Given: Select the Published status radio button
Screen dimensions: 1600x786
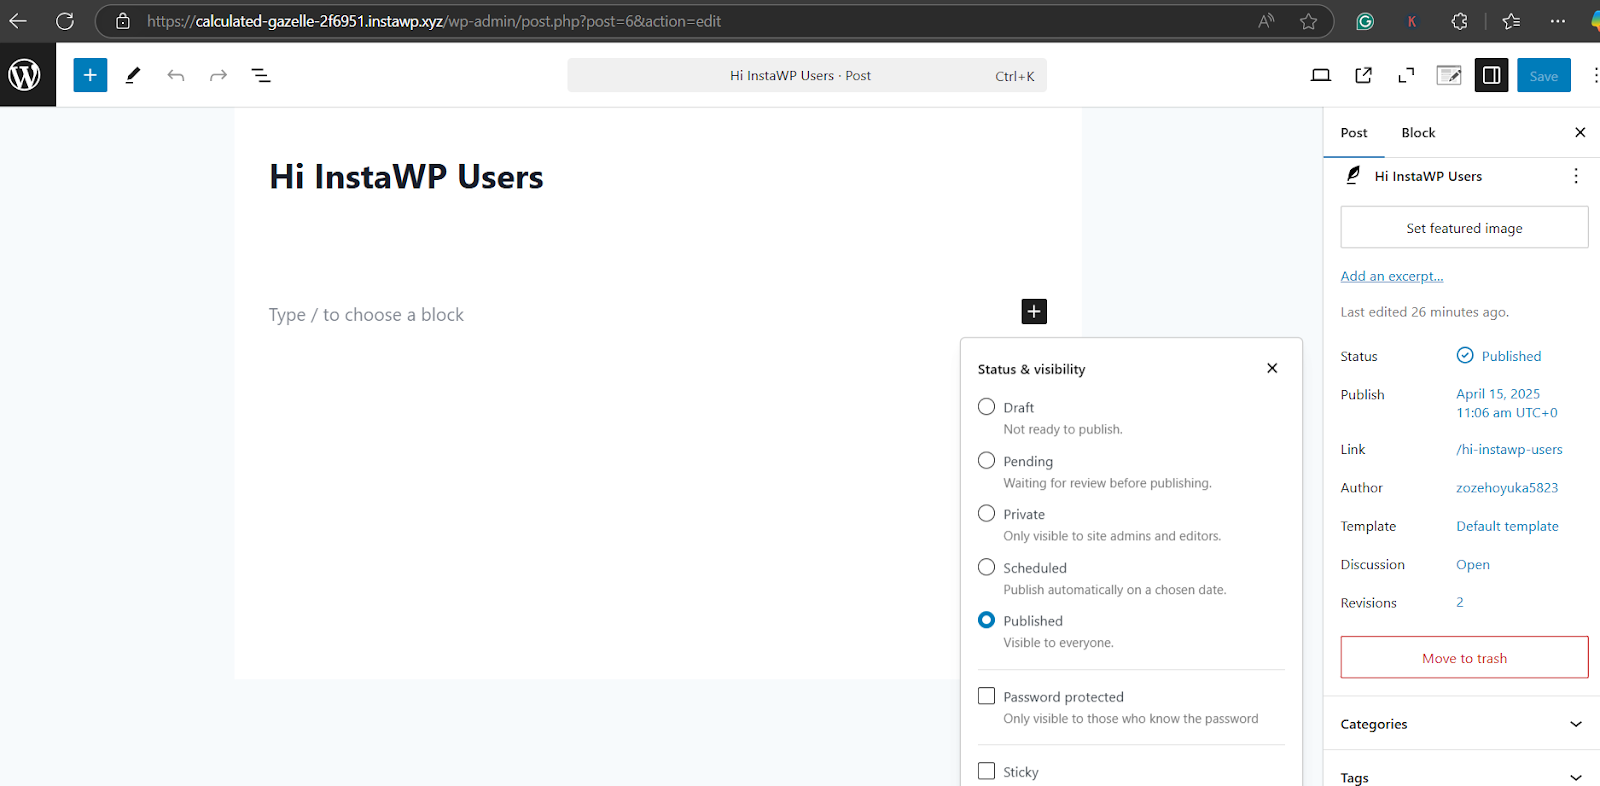Looking at the screenshot, I should (x=986, y=620).
